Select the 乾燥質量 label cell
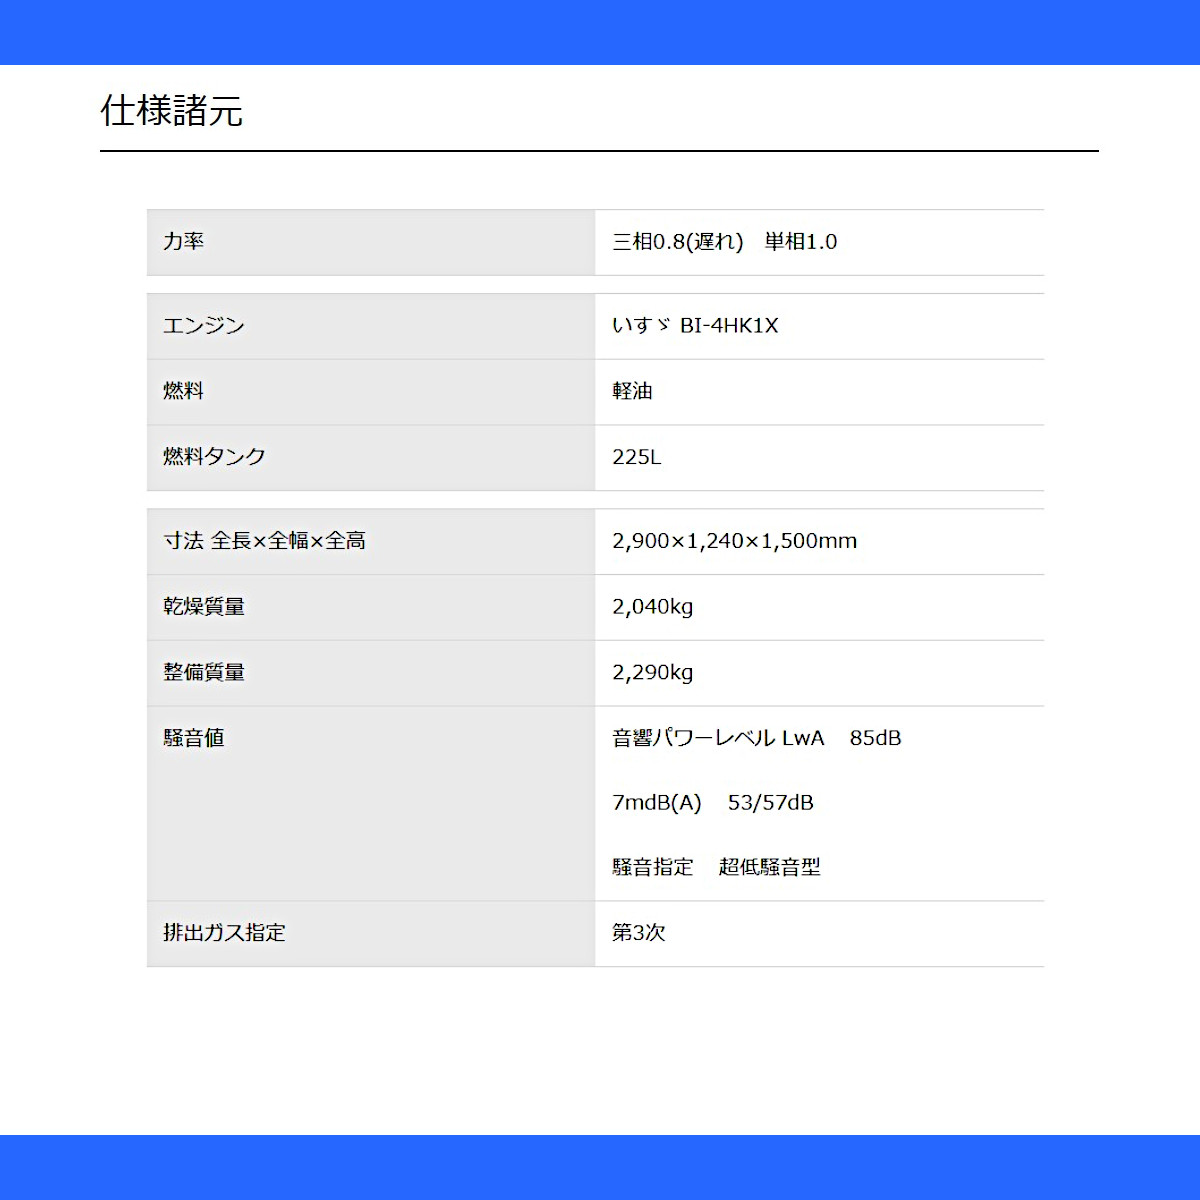This screenshot has height=1200, width=1200. point(371,607)
